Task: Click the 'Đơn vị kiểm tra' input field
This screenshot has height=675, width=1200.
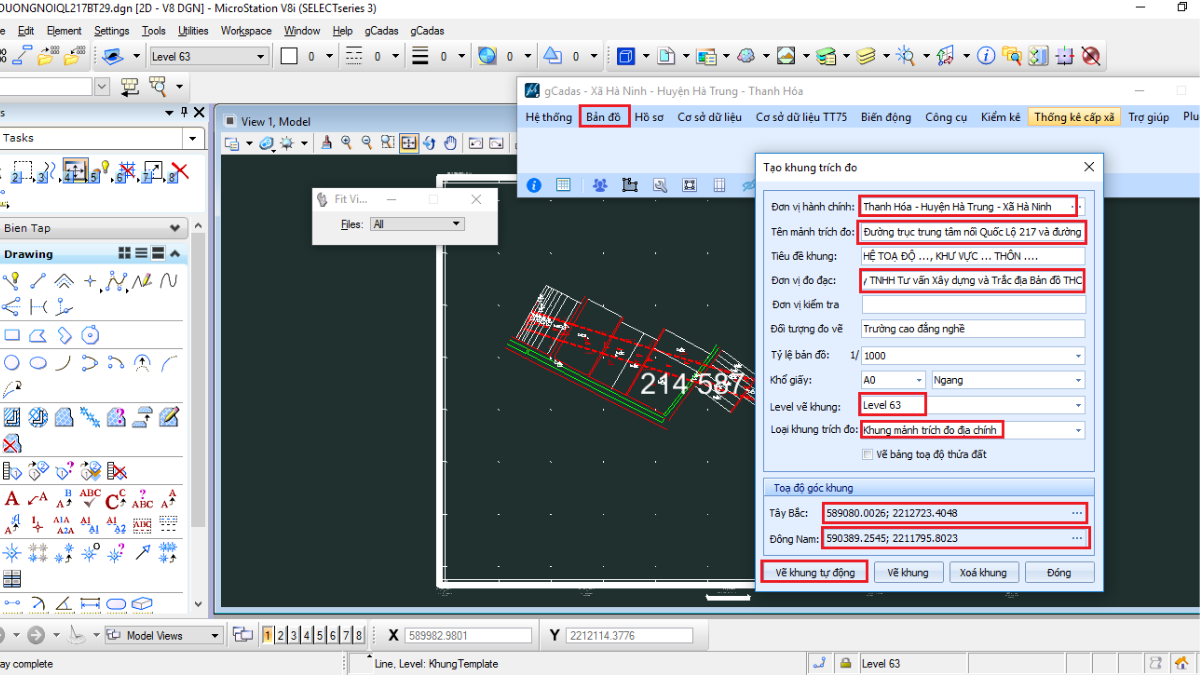Action: pyautogui.click(x=973, y=304)
